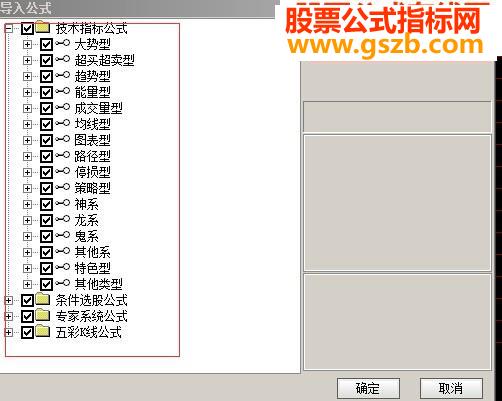Click the 策略型 key icon

pos(63,188)
